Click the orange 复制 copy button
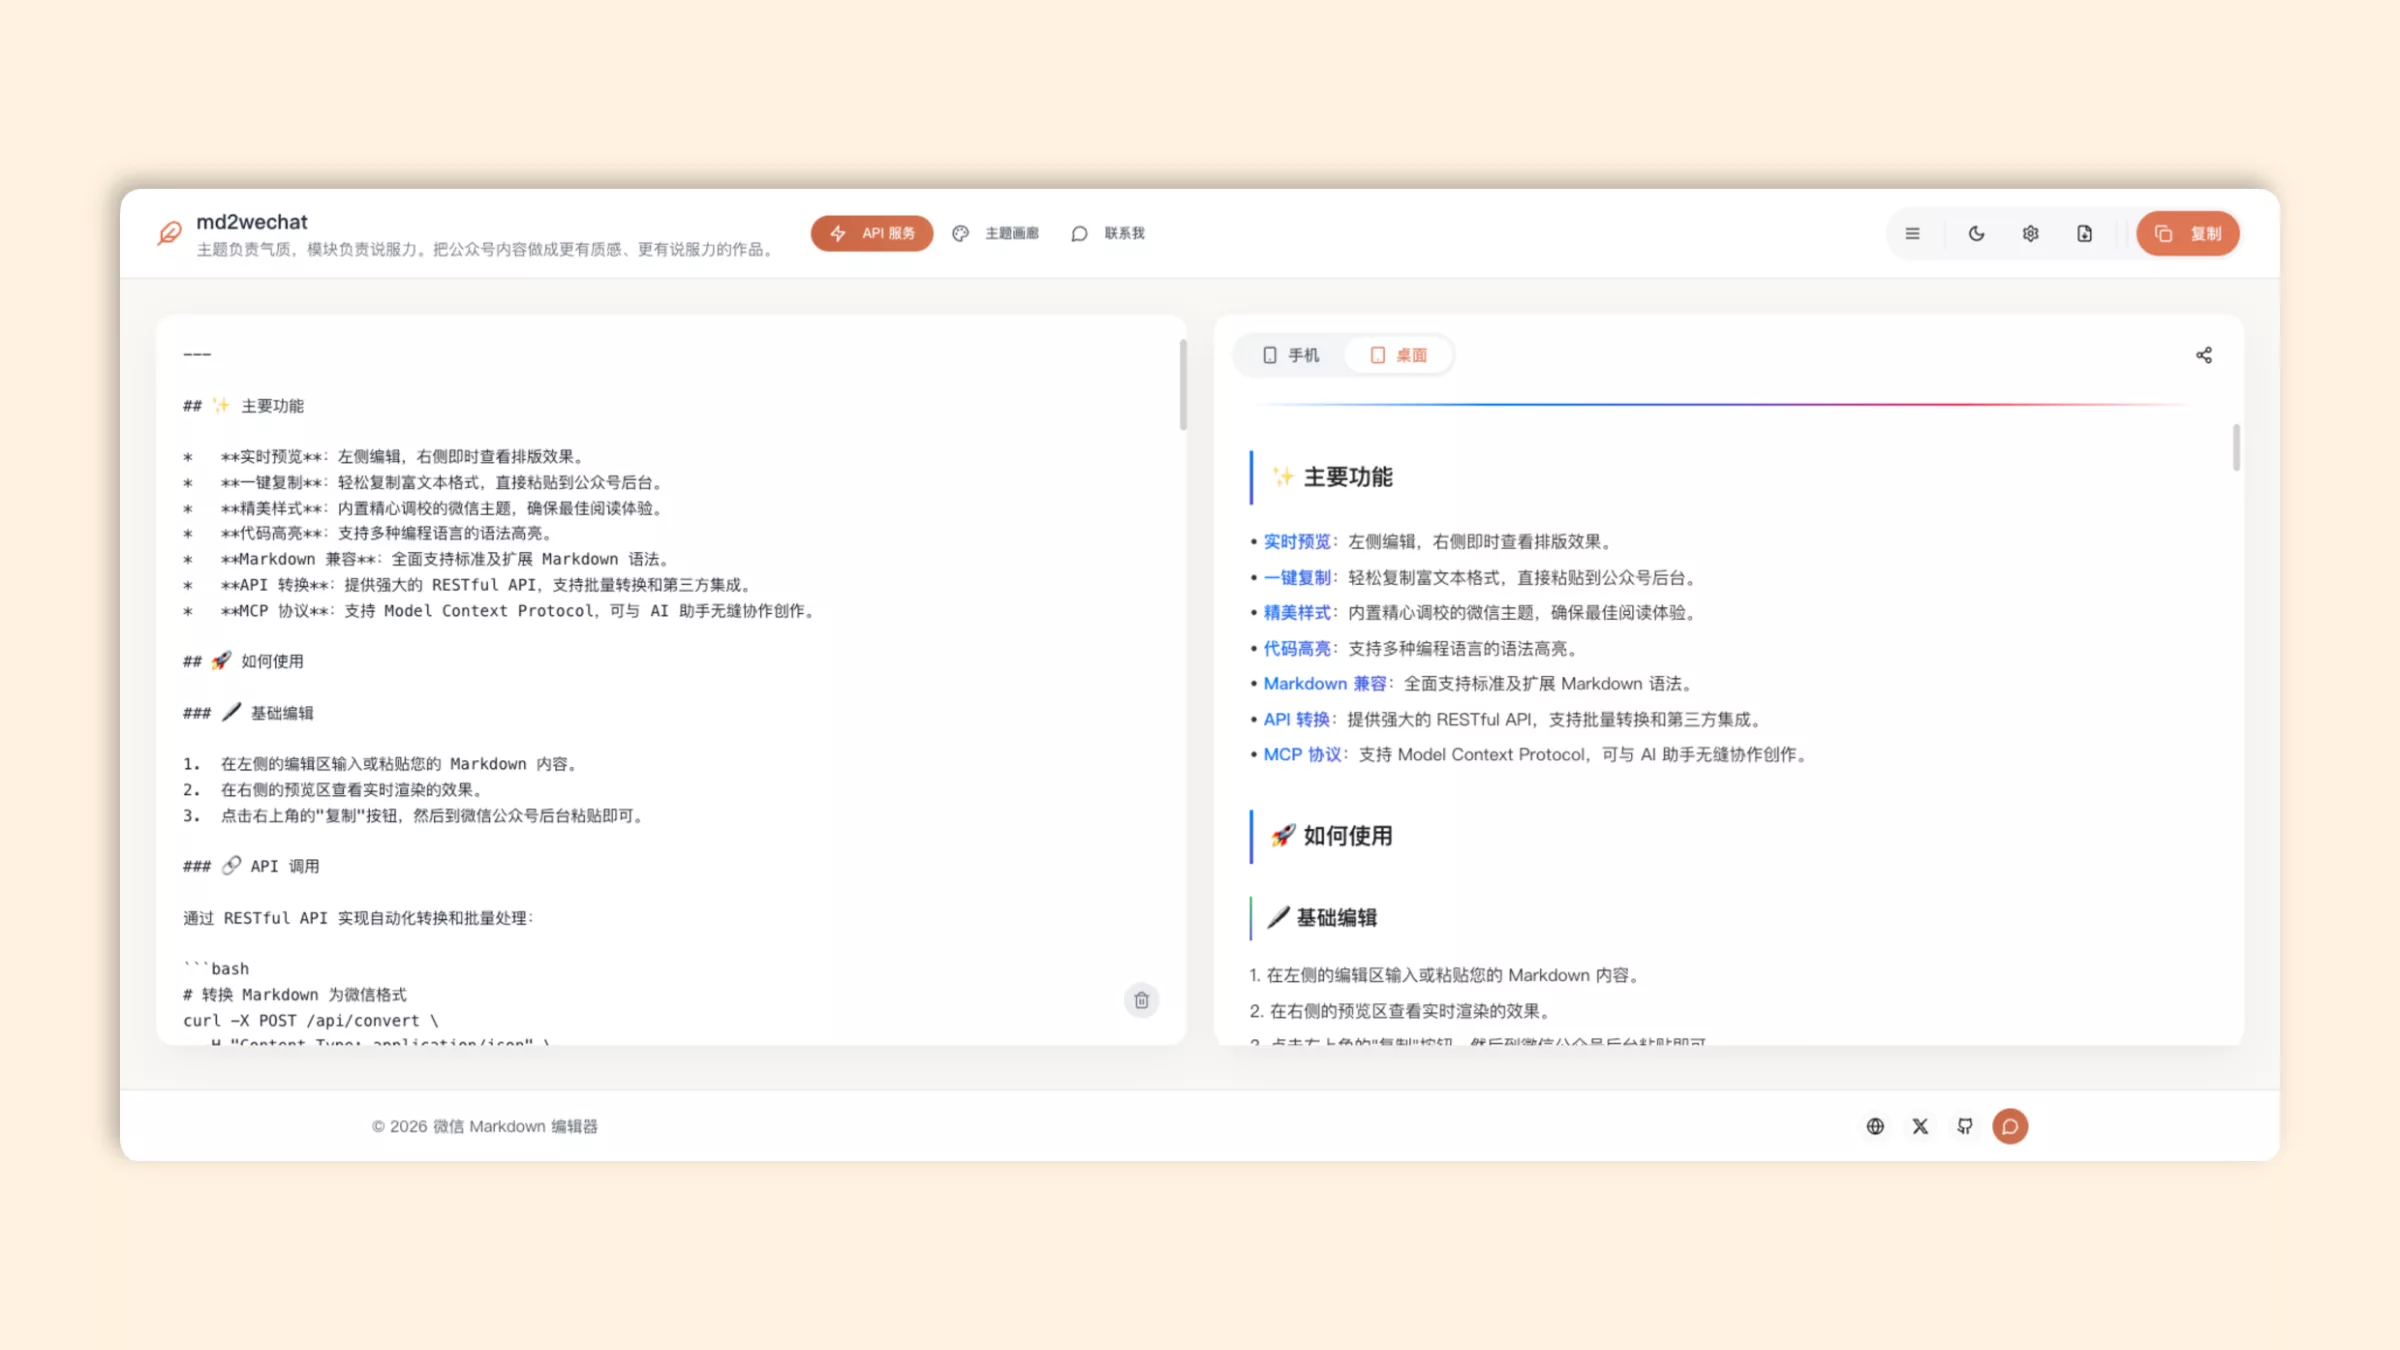The height and width of the screenshot is (1350, 2400). pyautogui.click(x=2188, y=233)
